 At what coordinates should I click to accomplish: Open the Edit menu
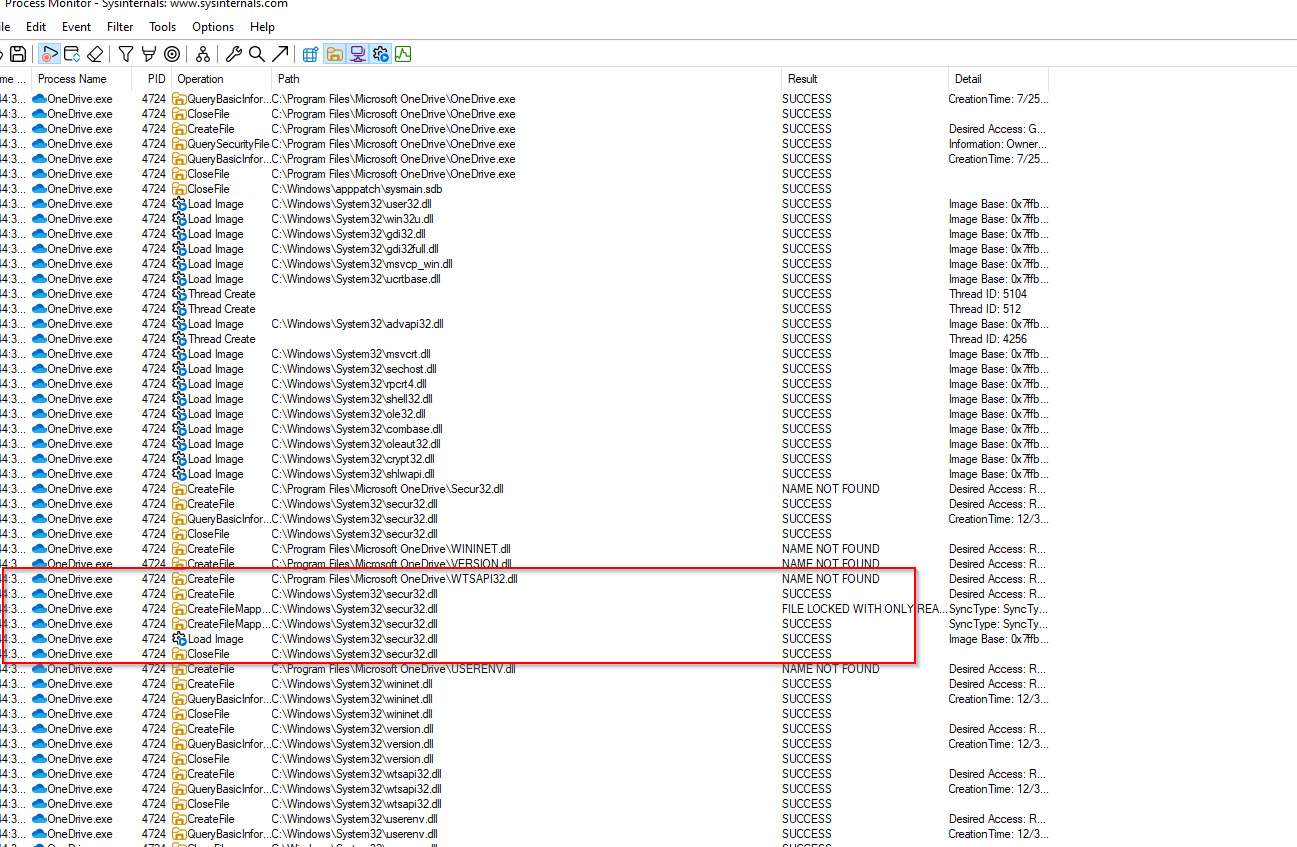click(x=36, y=27)
